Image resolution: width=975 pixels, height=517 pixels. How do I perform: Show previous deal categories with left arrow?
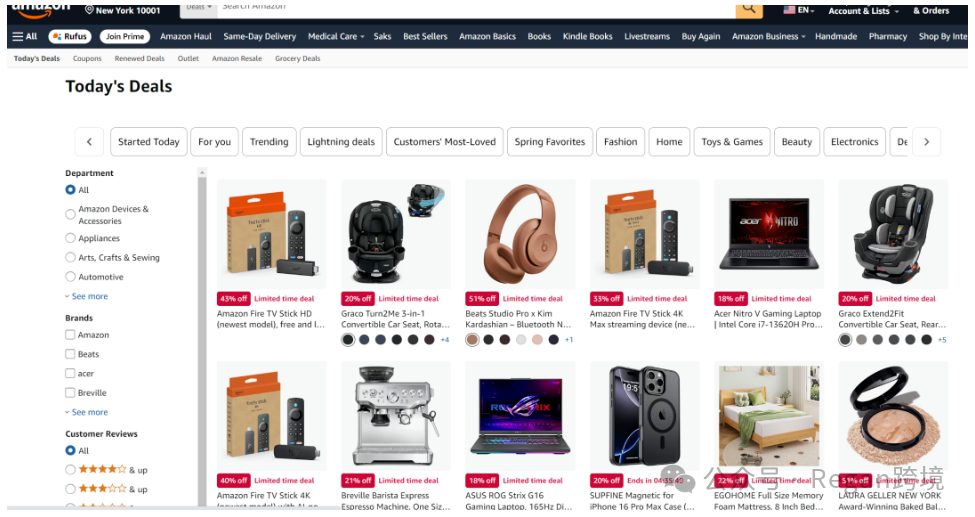coord(90,142)
